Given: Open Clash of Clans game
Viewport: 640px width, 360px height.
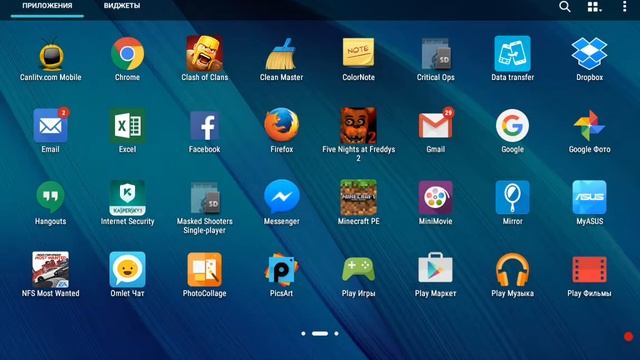Looking at the screenshot, I should pyautogui.click(x=204, y=53).
